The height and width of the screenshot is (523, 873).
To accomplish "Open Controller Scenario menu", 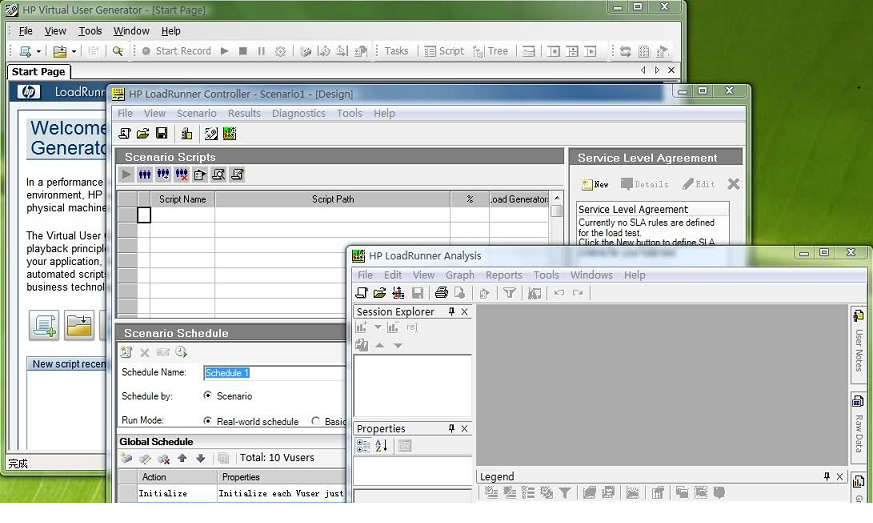I will (x=197, y=113).
